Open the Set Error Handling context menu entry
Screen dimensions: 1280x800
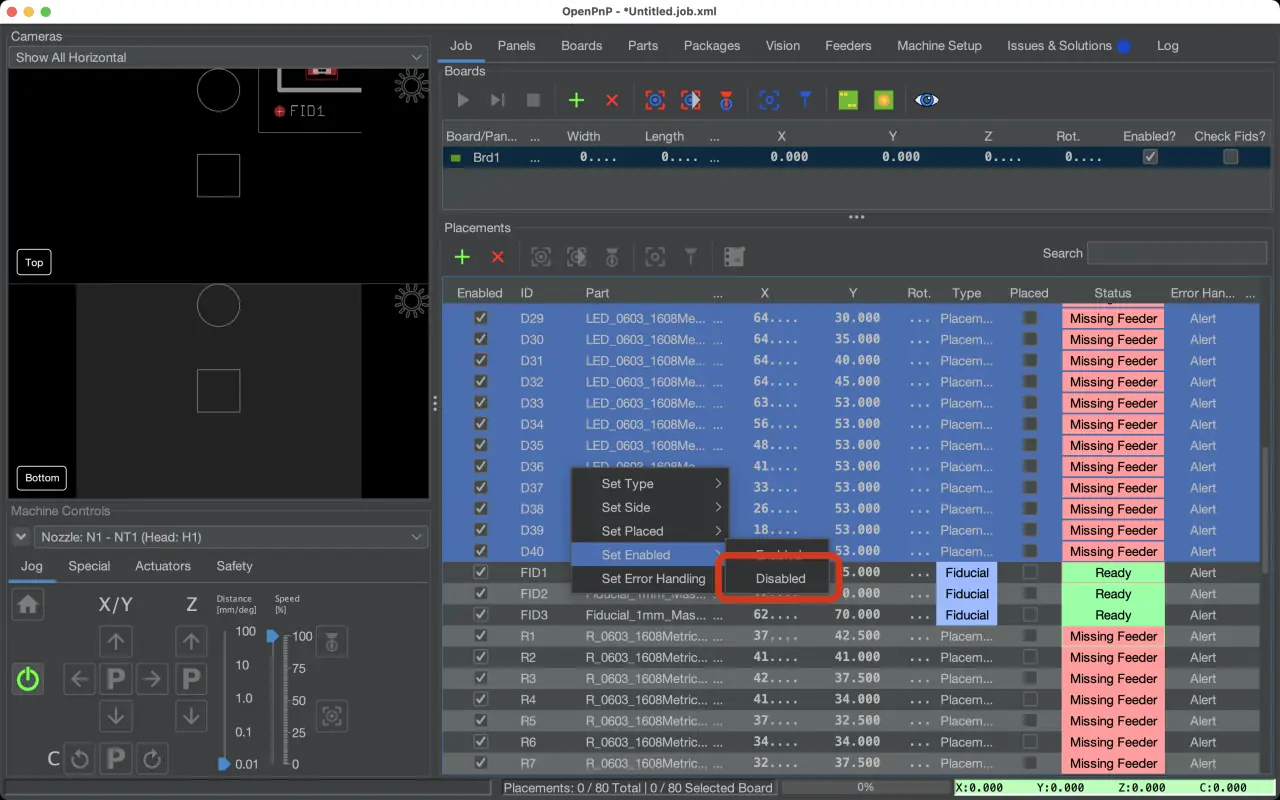point(652,578)
